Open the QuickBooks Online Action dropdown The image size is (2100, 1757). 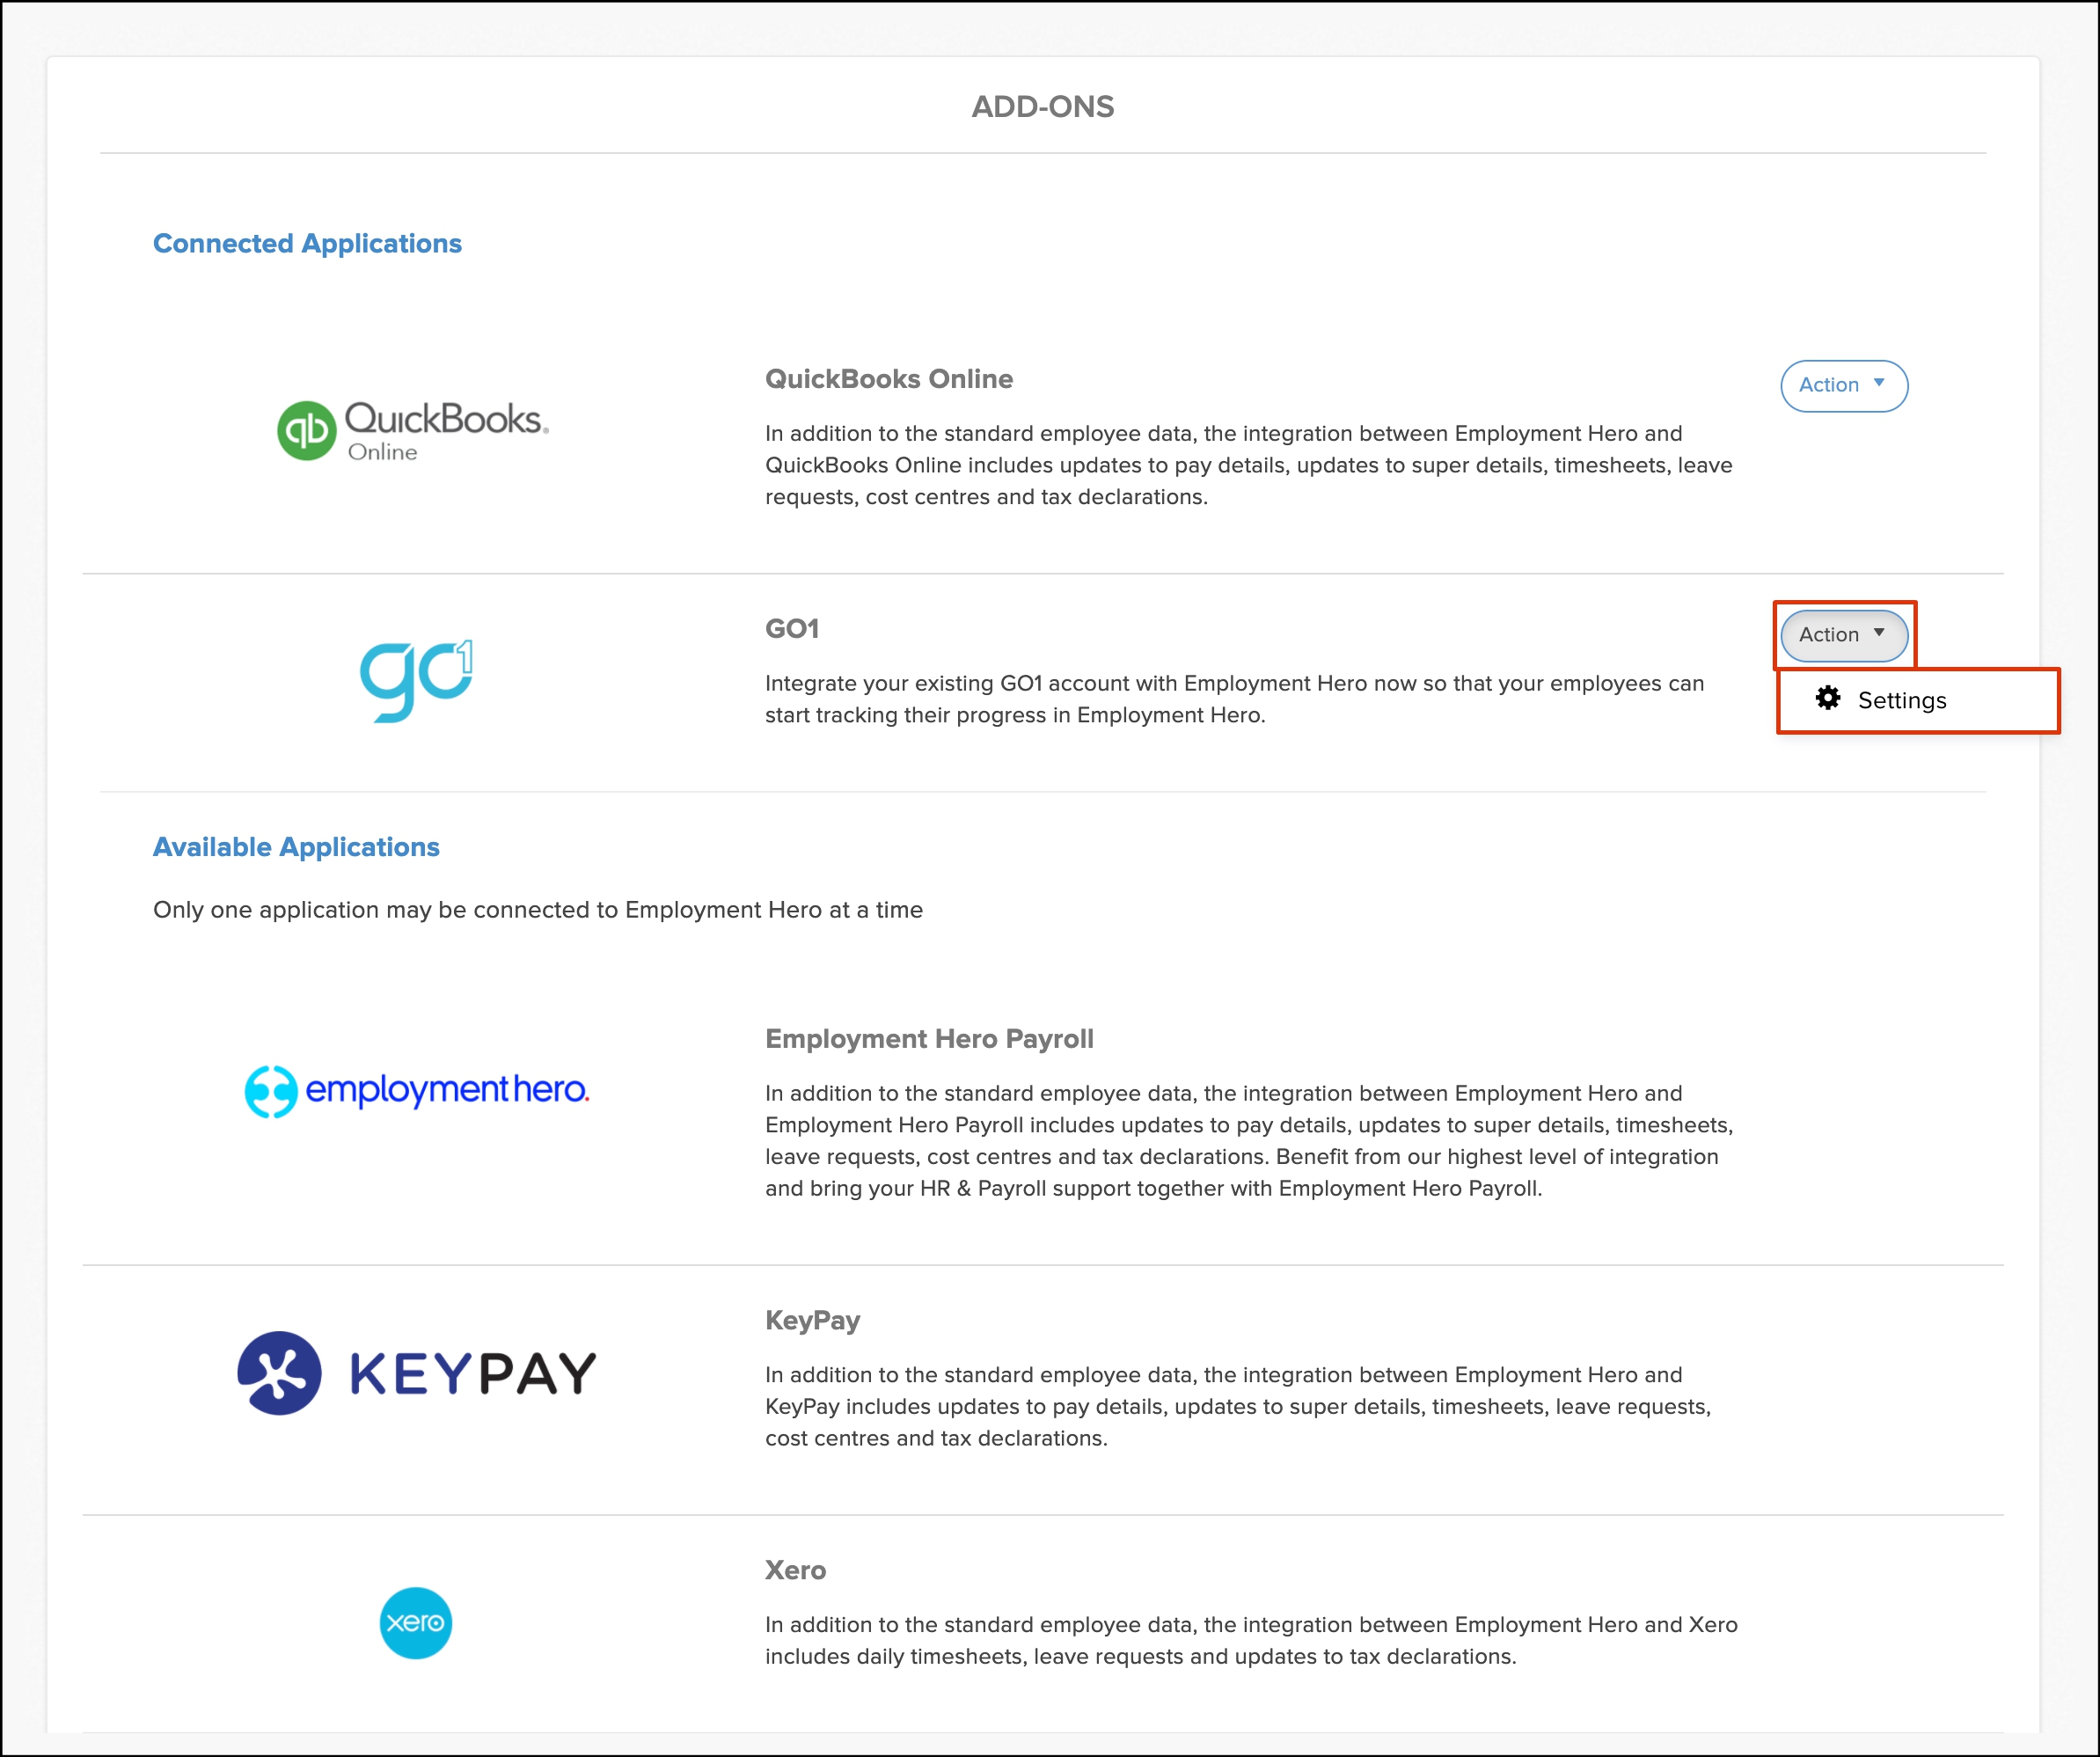[1843, 385]
